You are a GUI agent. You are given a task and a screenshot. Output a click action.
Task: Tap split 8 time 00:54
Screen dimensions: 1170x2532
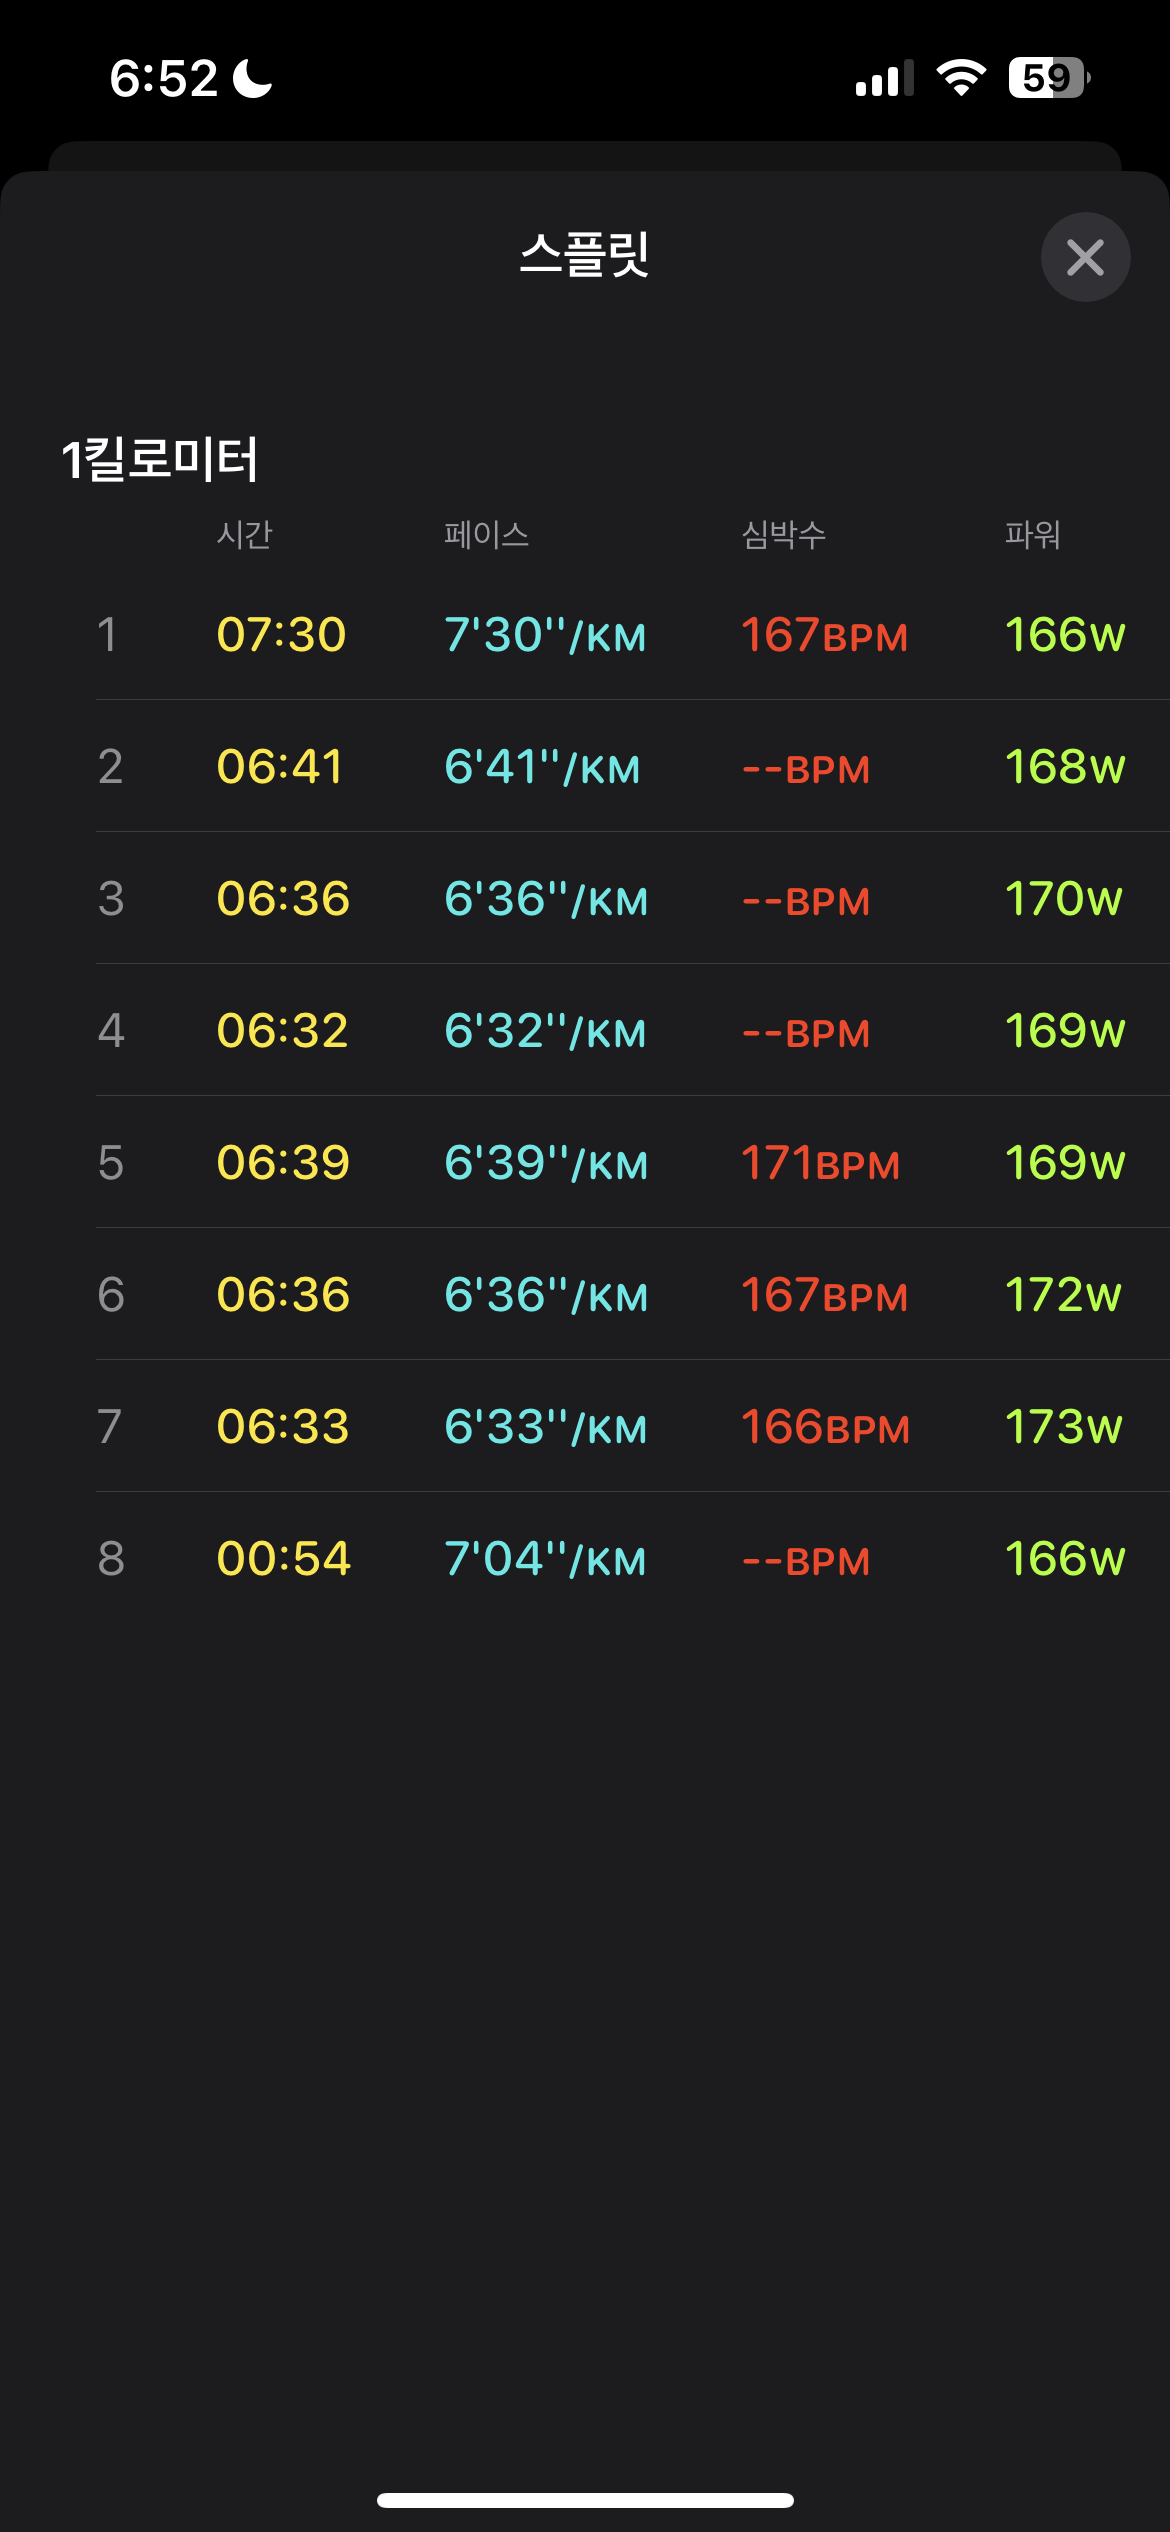(284, 1559)
